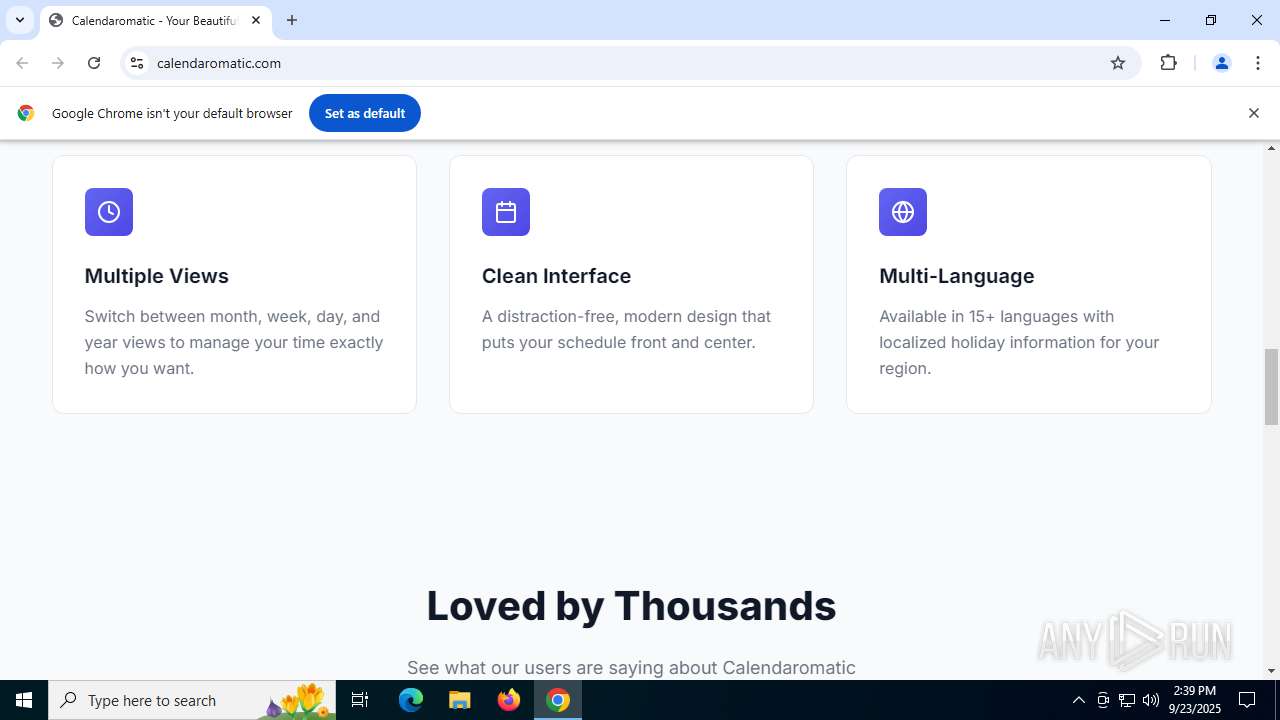Click the globe icon above Multi-Language

903,212
